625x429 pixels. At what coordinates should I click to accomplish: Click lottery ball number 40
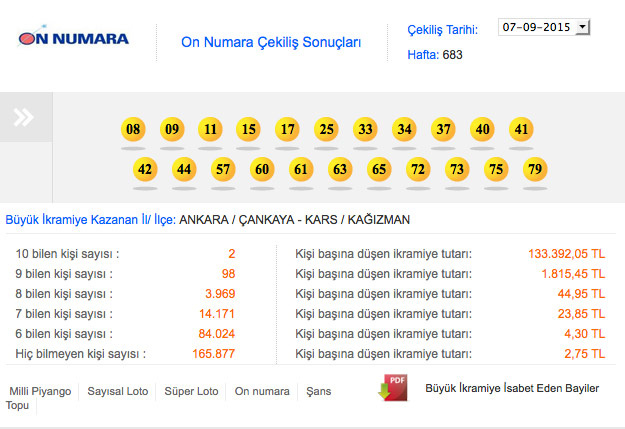(482, 129)
